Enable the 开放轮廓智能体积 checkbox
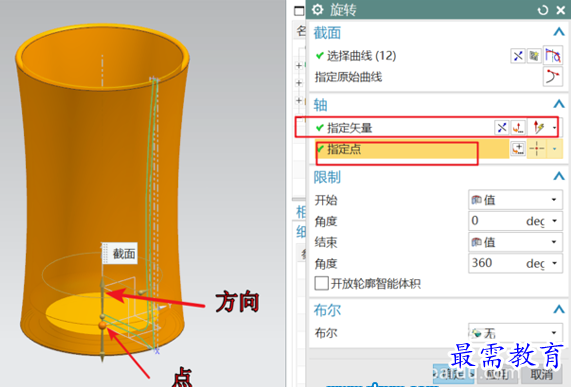This screenshot has width=572, height=387. tap(321, 283)
